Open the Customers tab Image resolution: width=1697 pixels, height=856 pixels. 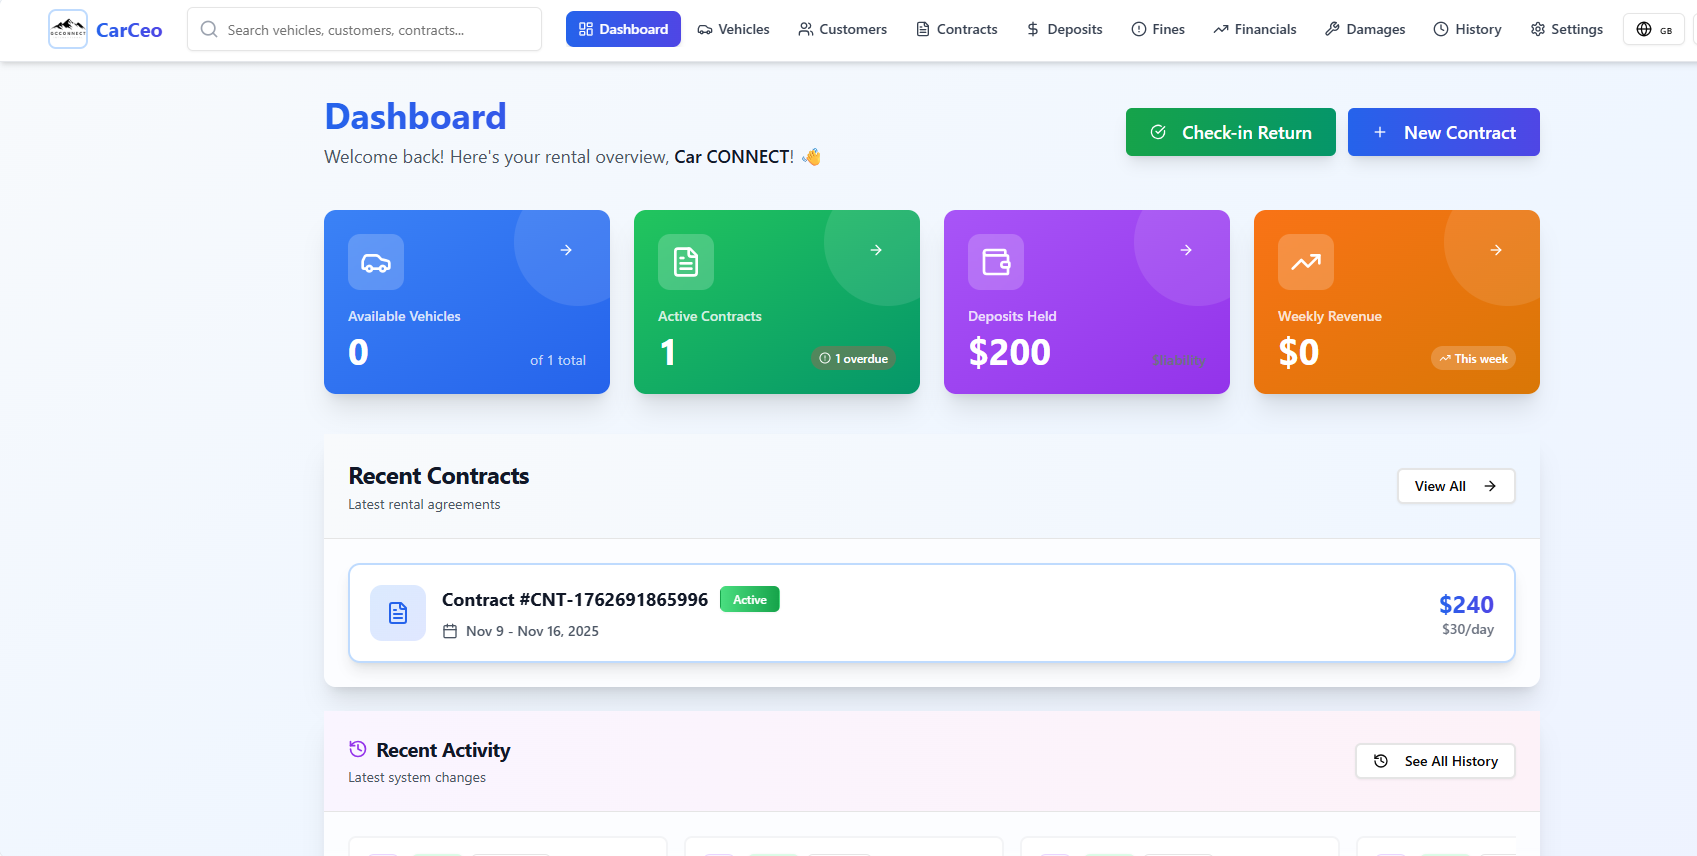(x=842, y=29)
